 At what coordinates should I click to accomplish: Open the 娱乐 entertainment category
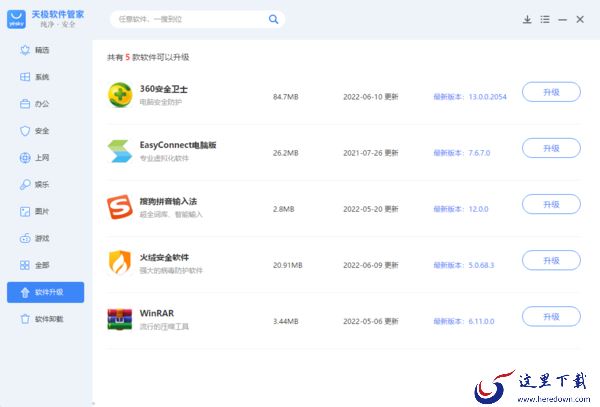(34, 184)
